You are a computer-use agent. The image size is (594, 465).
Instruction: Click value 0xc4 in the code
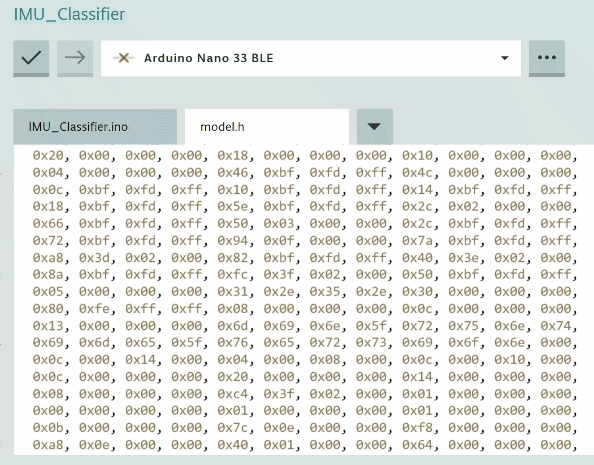tap(233, 393)
